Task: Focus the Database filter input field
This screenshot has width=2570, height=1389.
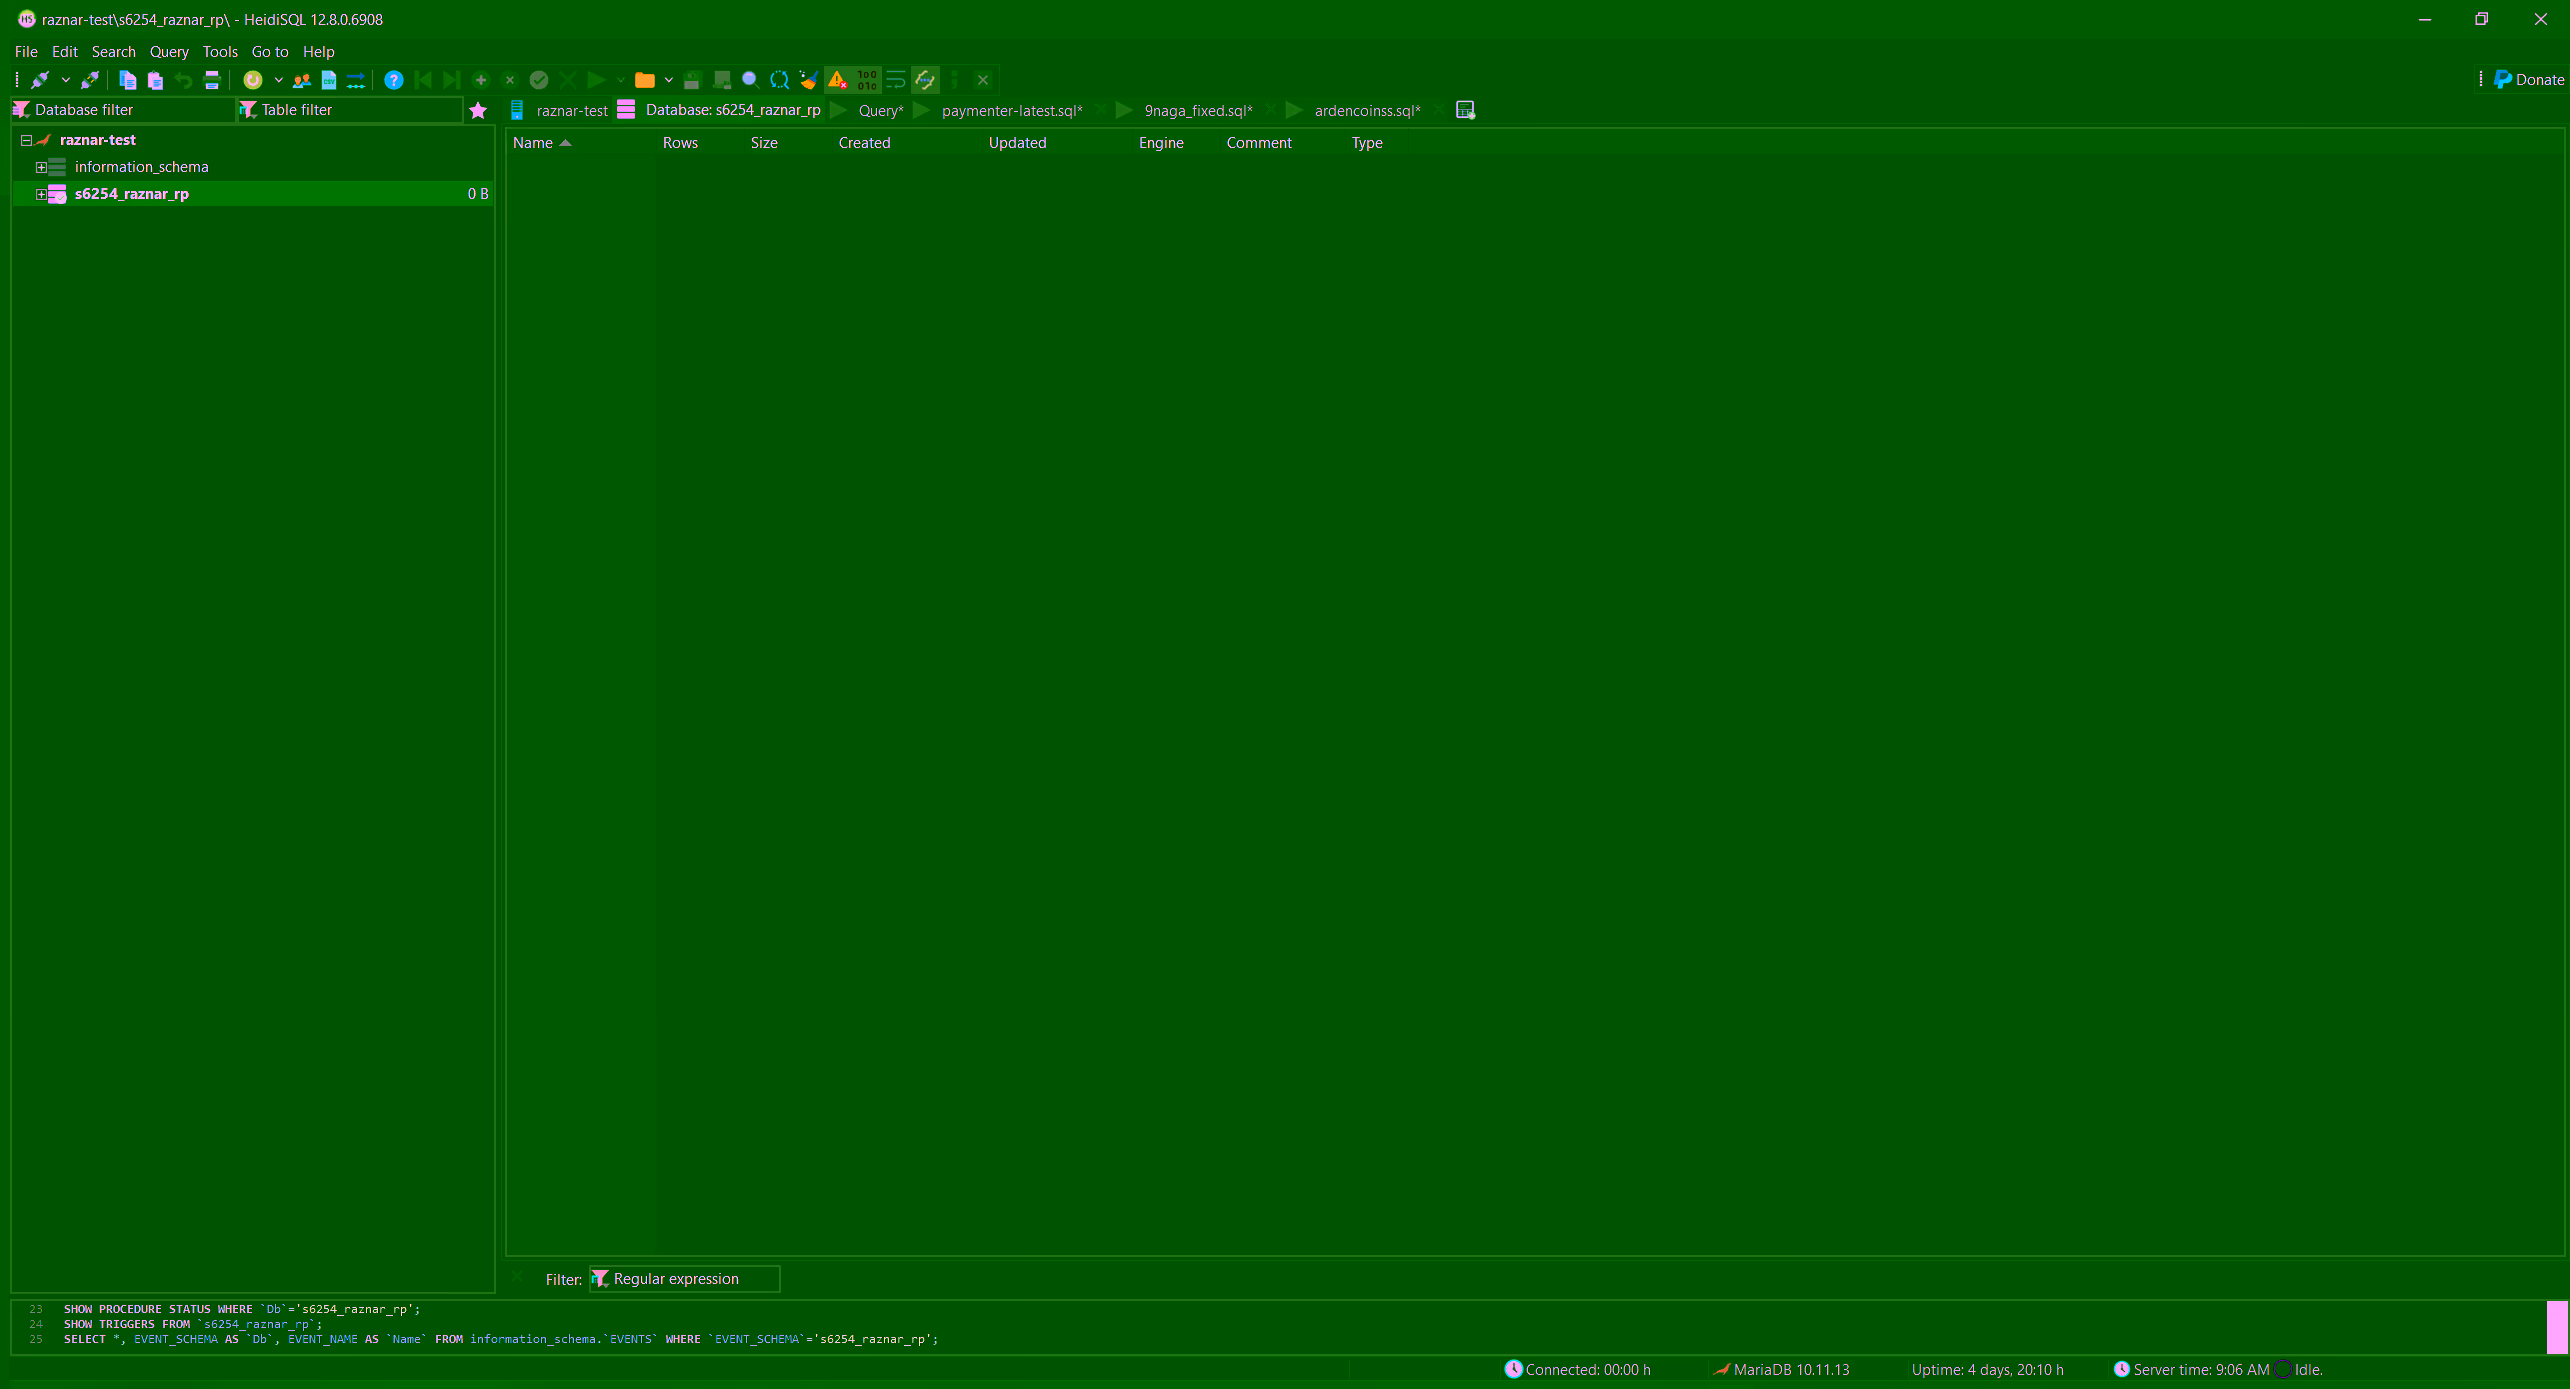Action: [x=123, y=110]
